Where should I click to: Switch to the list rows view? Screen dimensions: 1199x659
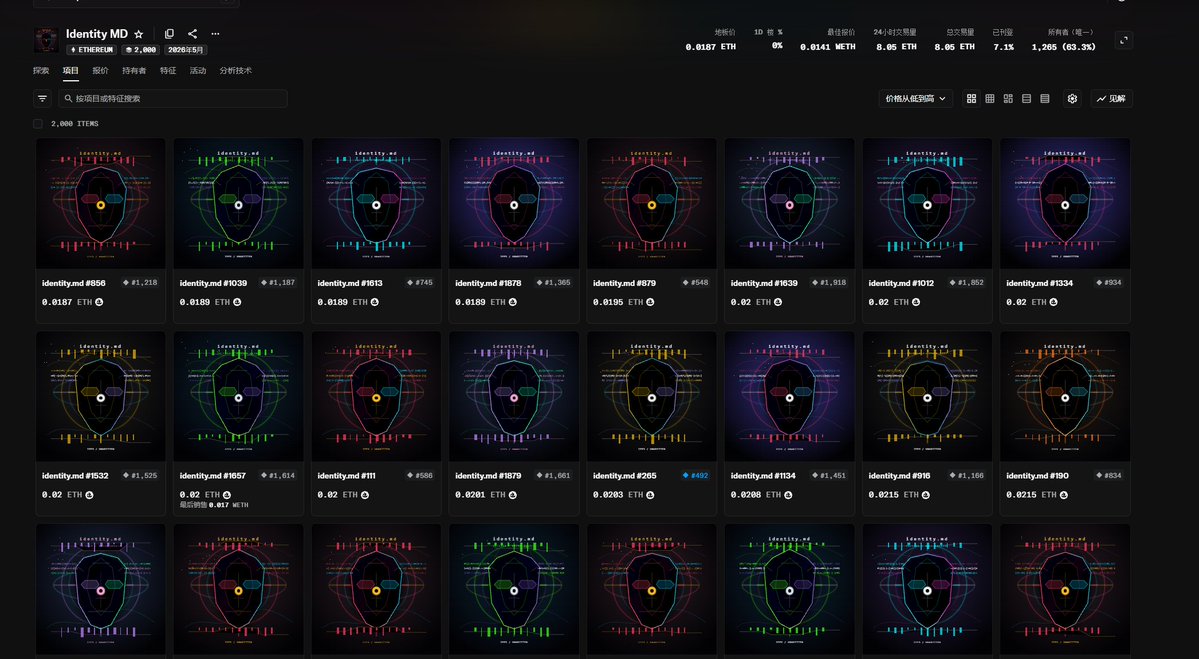(x=1026, y=99)
